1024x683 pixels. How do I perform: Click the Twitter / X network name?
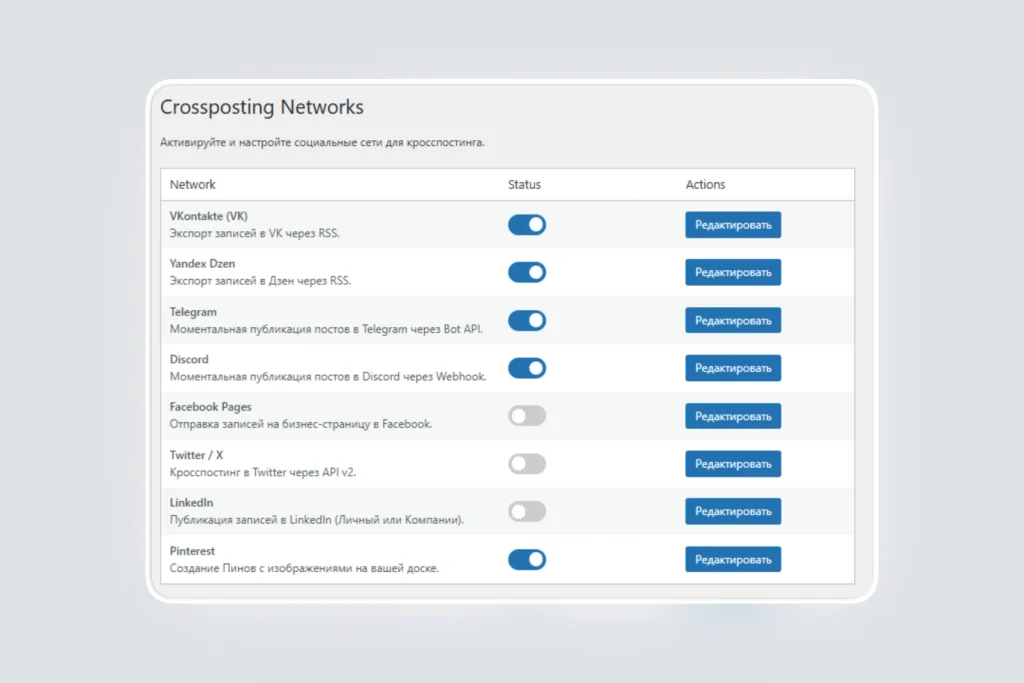point(196,455)
